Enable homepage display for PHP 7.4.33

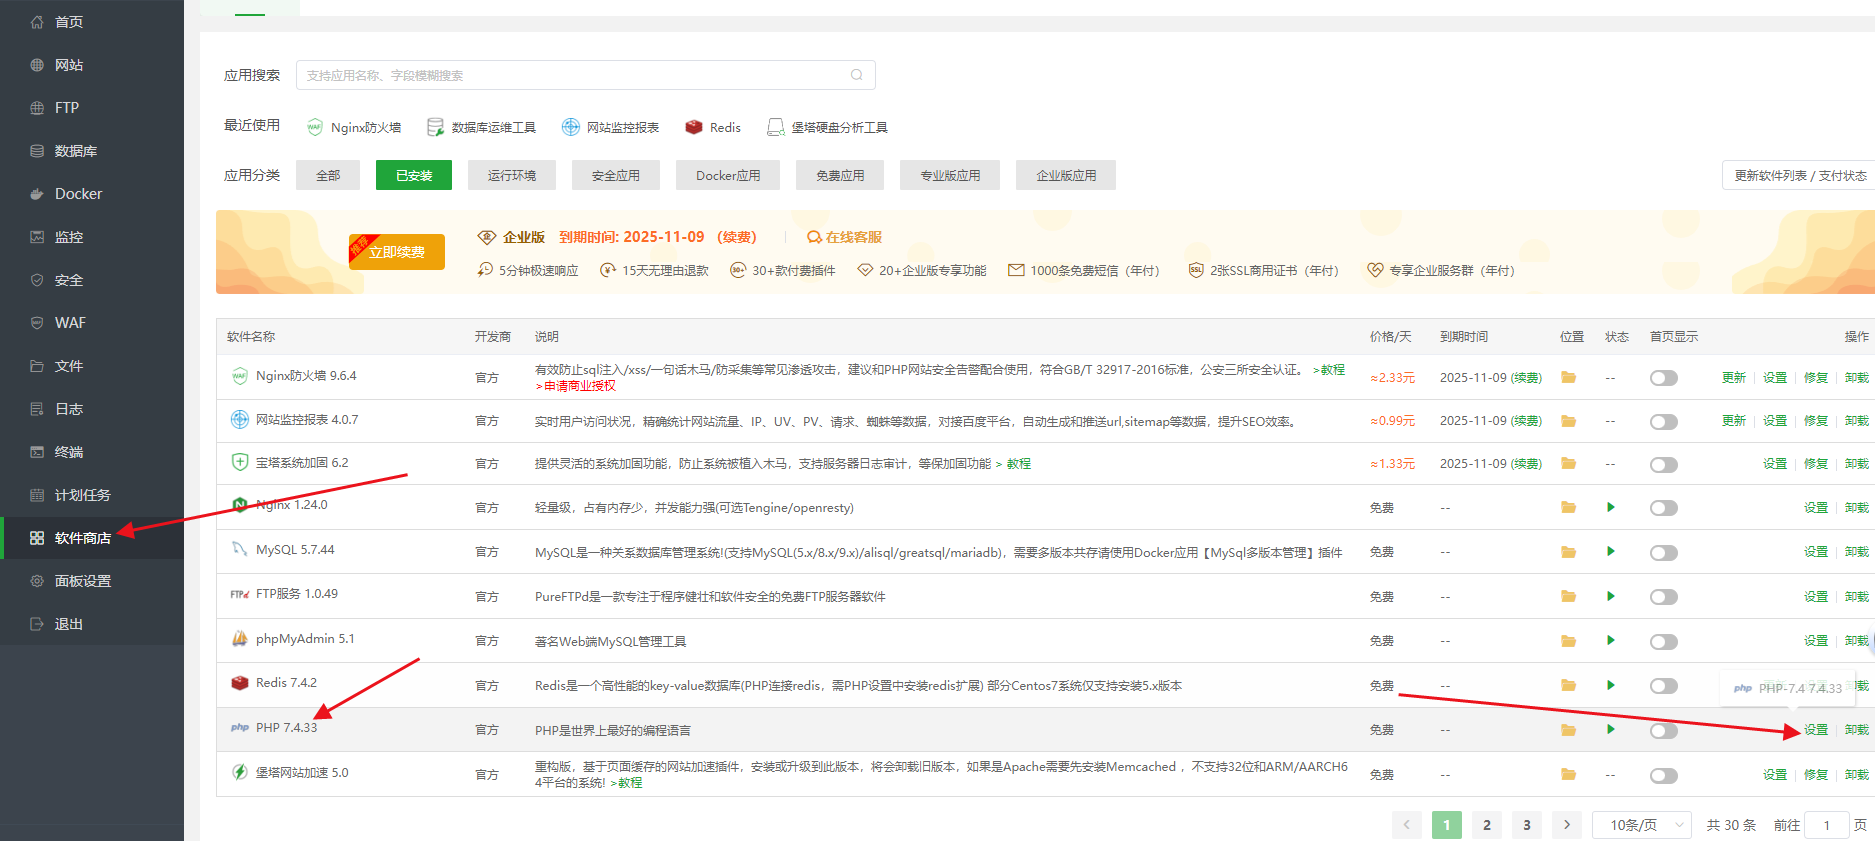pos(1663,731)
